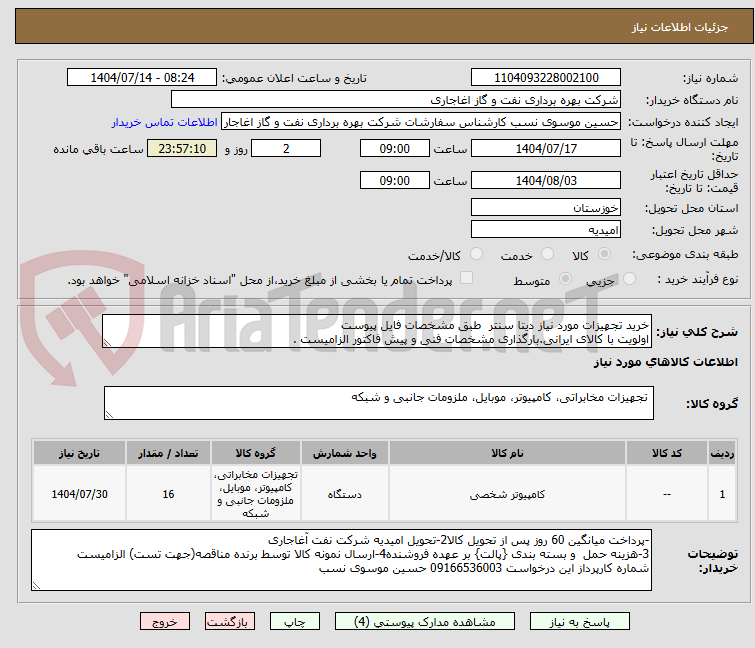Click the دستگاه unit cell
The height and width of the screenshot is (648, 755).
pyautogui.click(x=345, y=494)
